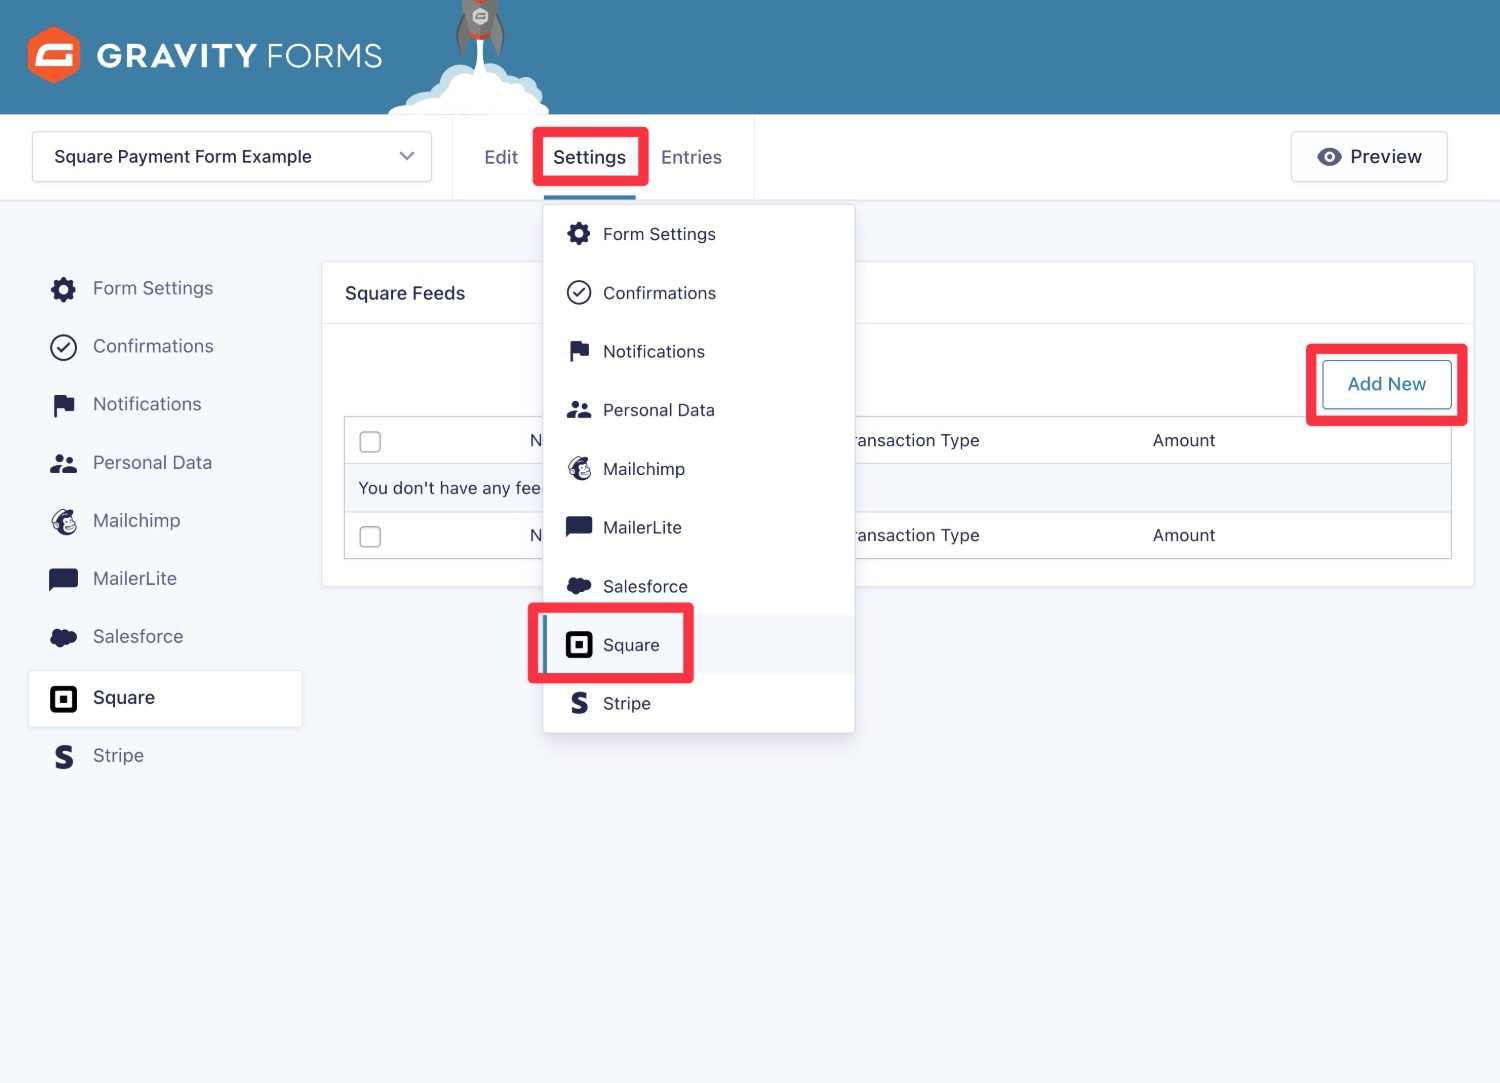Click the gear icon beside sidebar Form Settings

(x=63, y=289)
